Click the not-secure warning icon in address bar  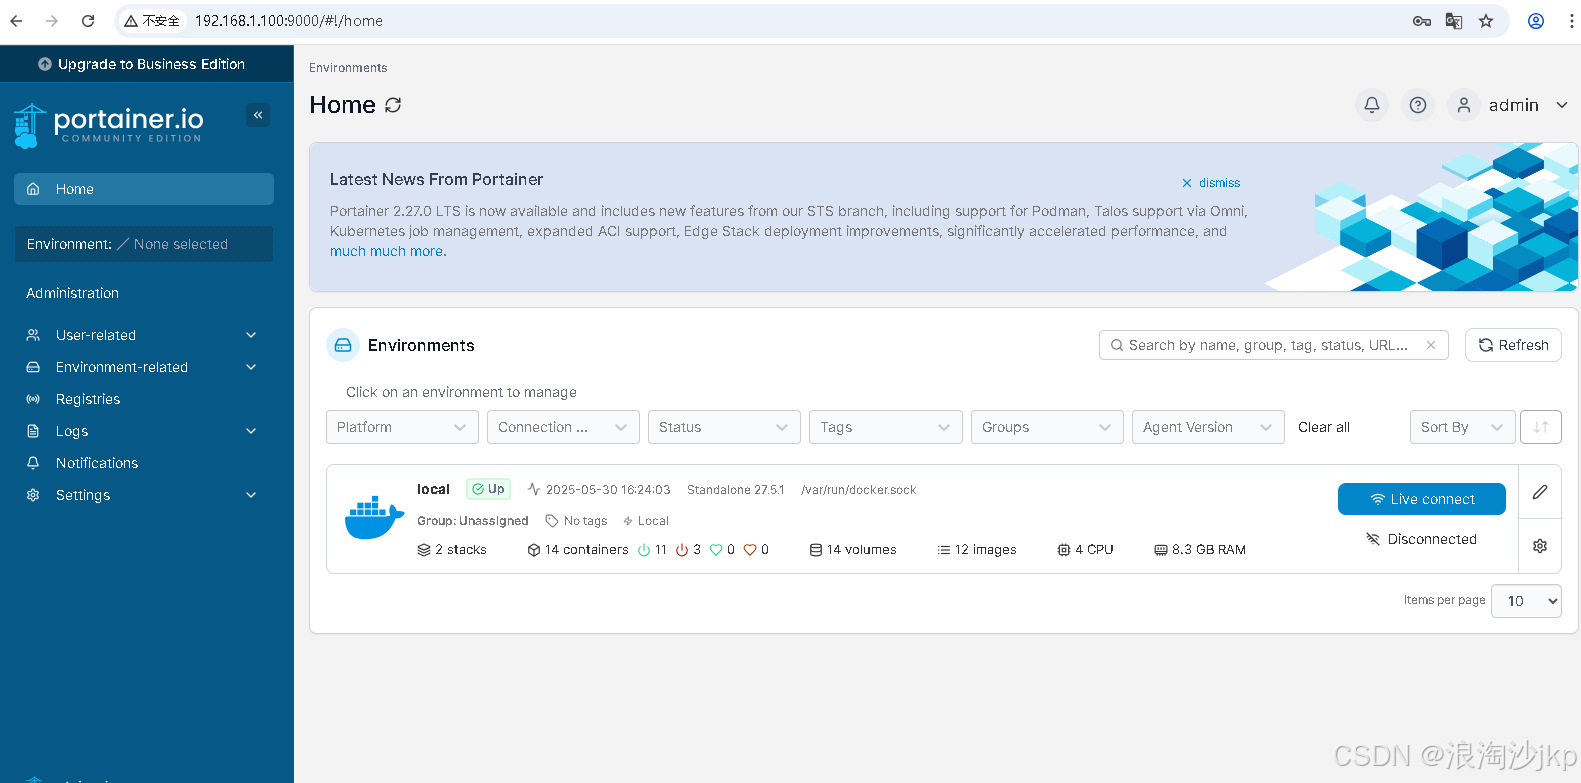pos(131,21)
